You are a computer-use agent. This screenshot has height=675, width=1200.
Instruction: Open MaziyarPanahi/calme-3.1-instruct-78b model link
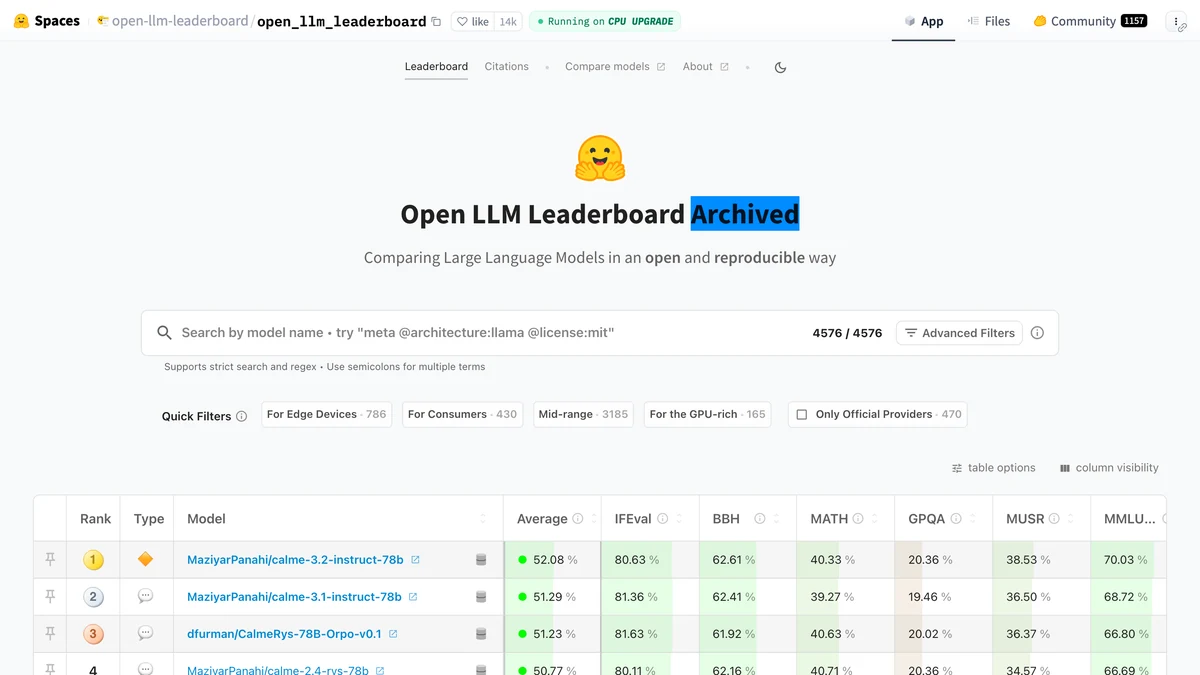pyautogui.click(x=294, y=597)
